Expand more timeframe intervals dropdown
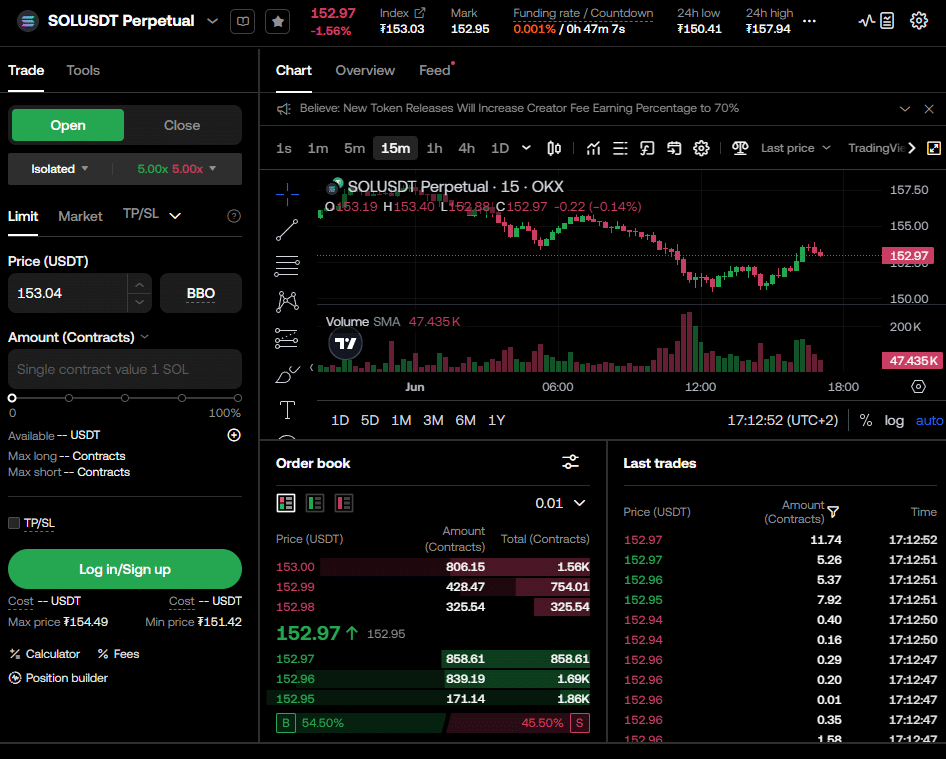Screen dimensions: 946x759 [526, 148]
